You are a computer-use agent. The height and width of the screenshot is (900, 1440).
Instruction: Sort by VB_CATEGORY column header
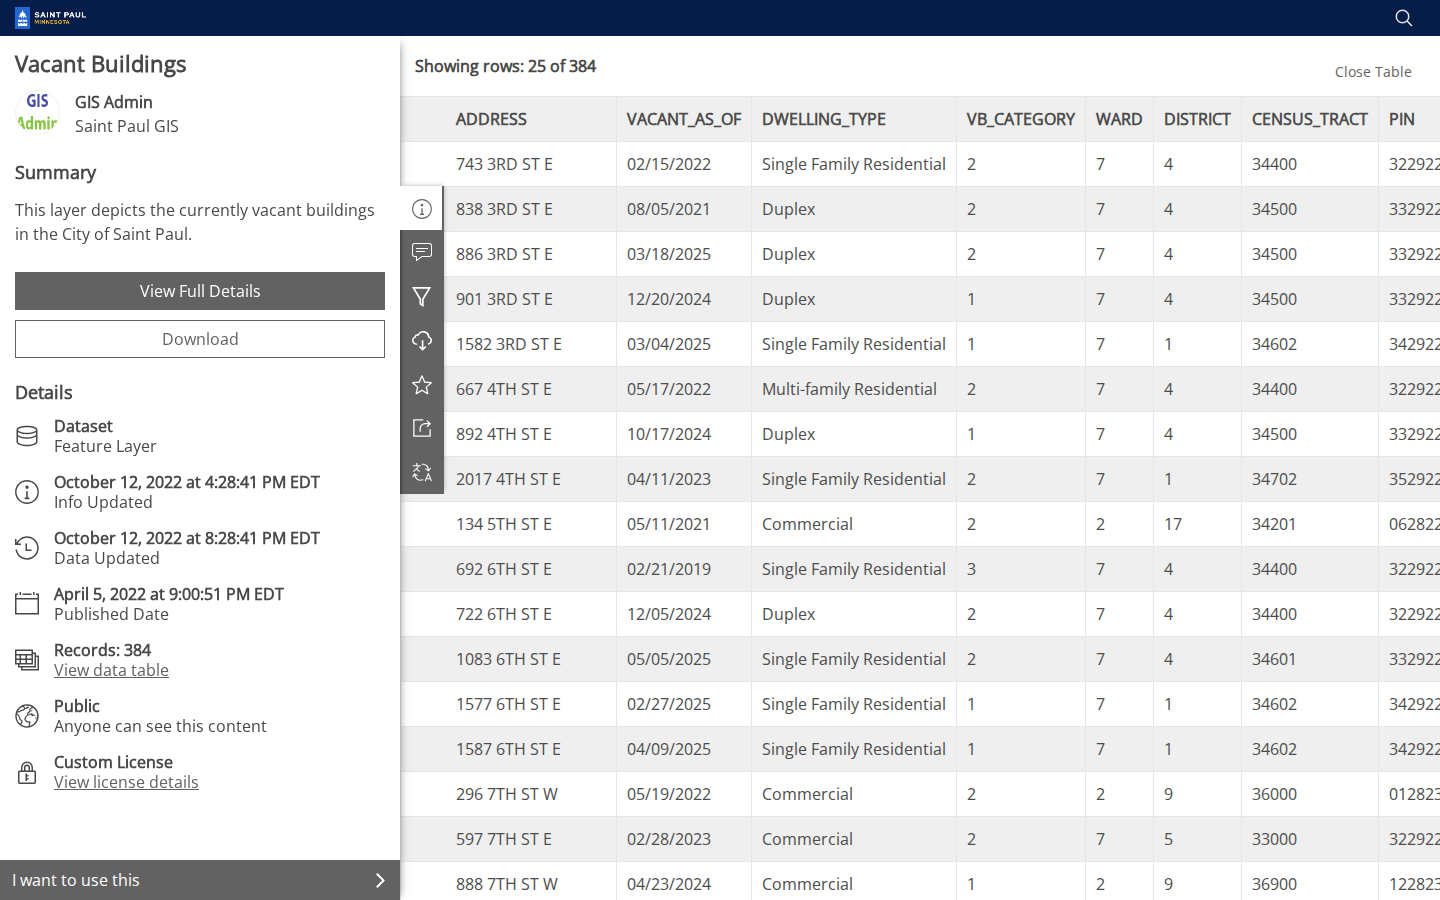pyautogui.click(x=1021, y=119)
